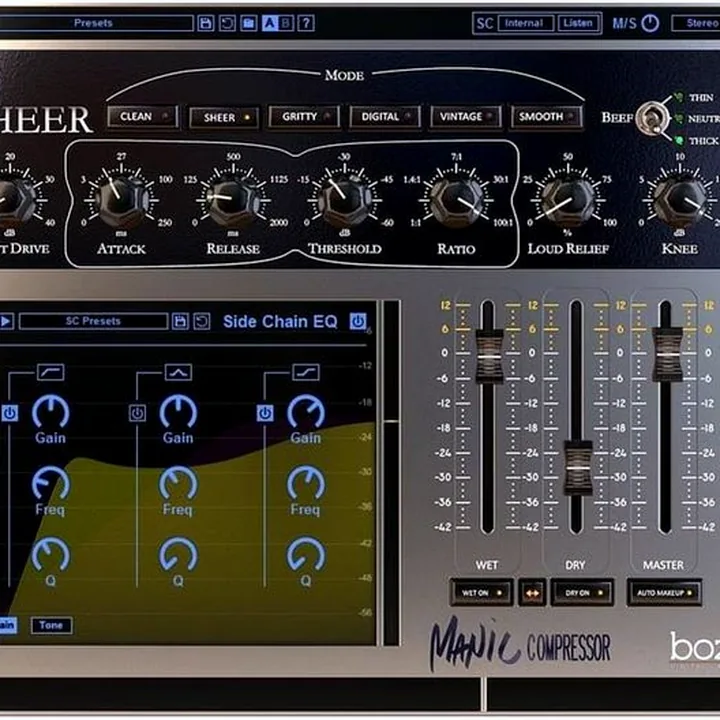The width and height of the screenshot is (720, 720).
Task: Toggle the middle EQ band power
Action: click(137, 413)
